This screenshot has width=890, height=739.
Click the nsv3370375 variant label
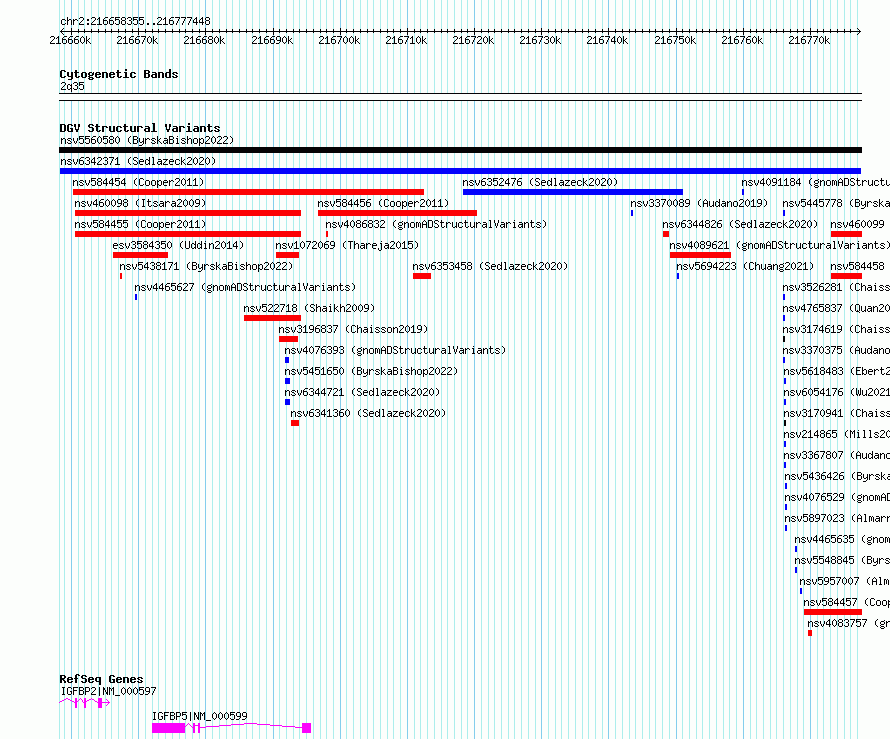pyautogui.click(x=836, y=350)
